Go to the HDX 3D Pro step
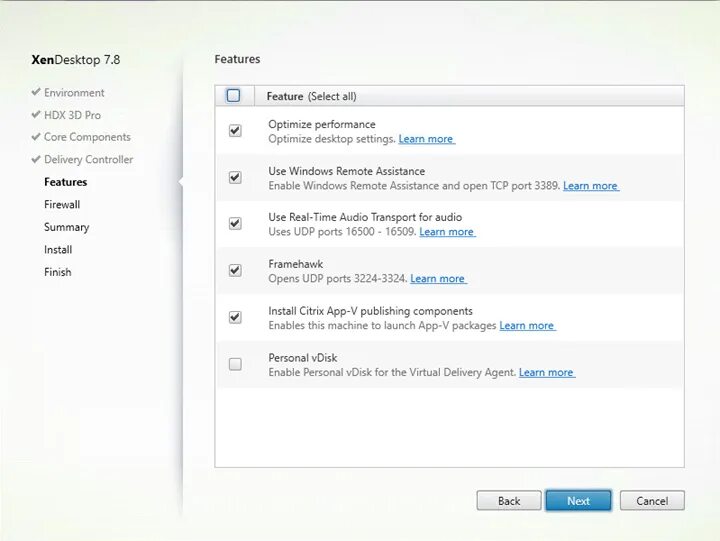Image resolution: width=720 pixels, height=541 pixels. tap(72, 115)
